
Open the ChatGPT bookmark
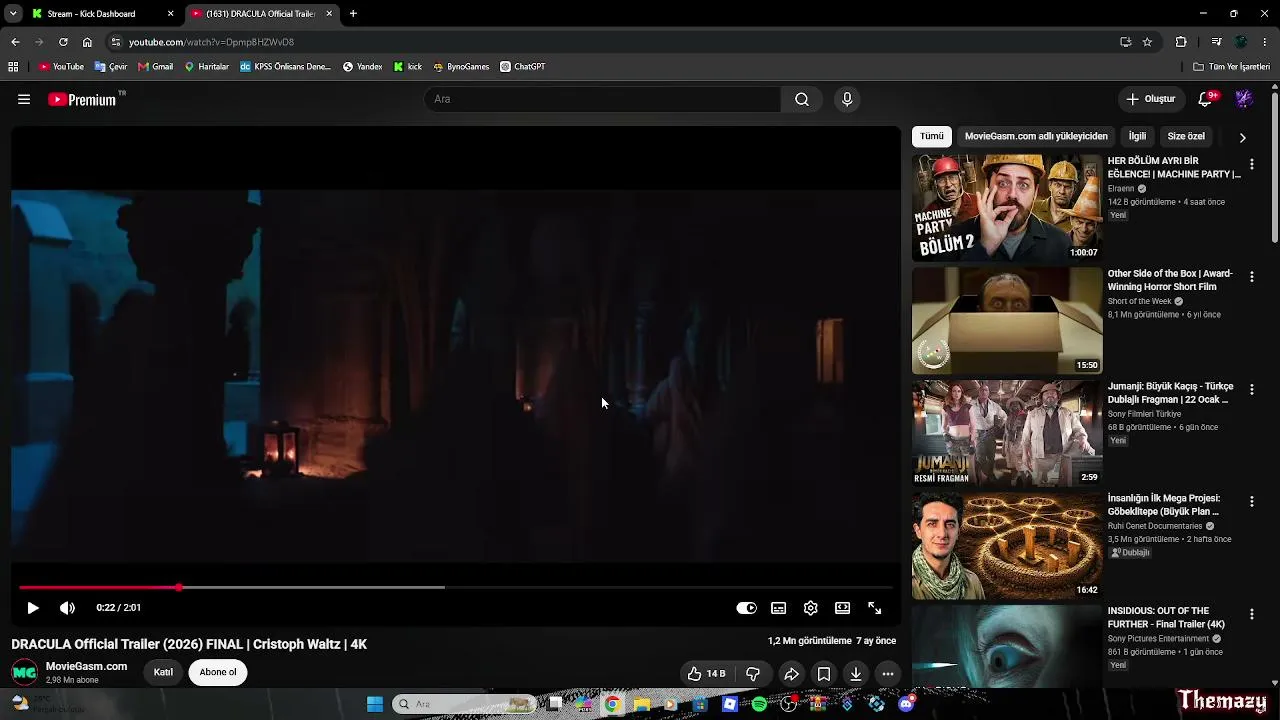[x=523, y=67]
